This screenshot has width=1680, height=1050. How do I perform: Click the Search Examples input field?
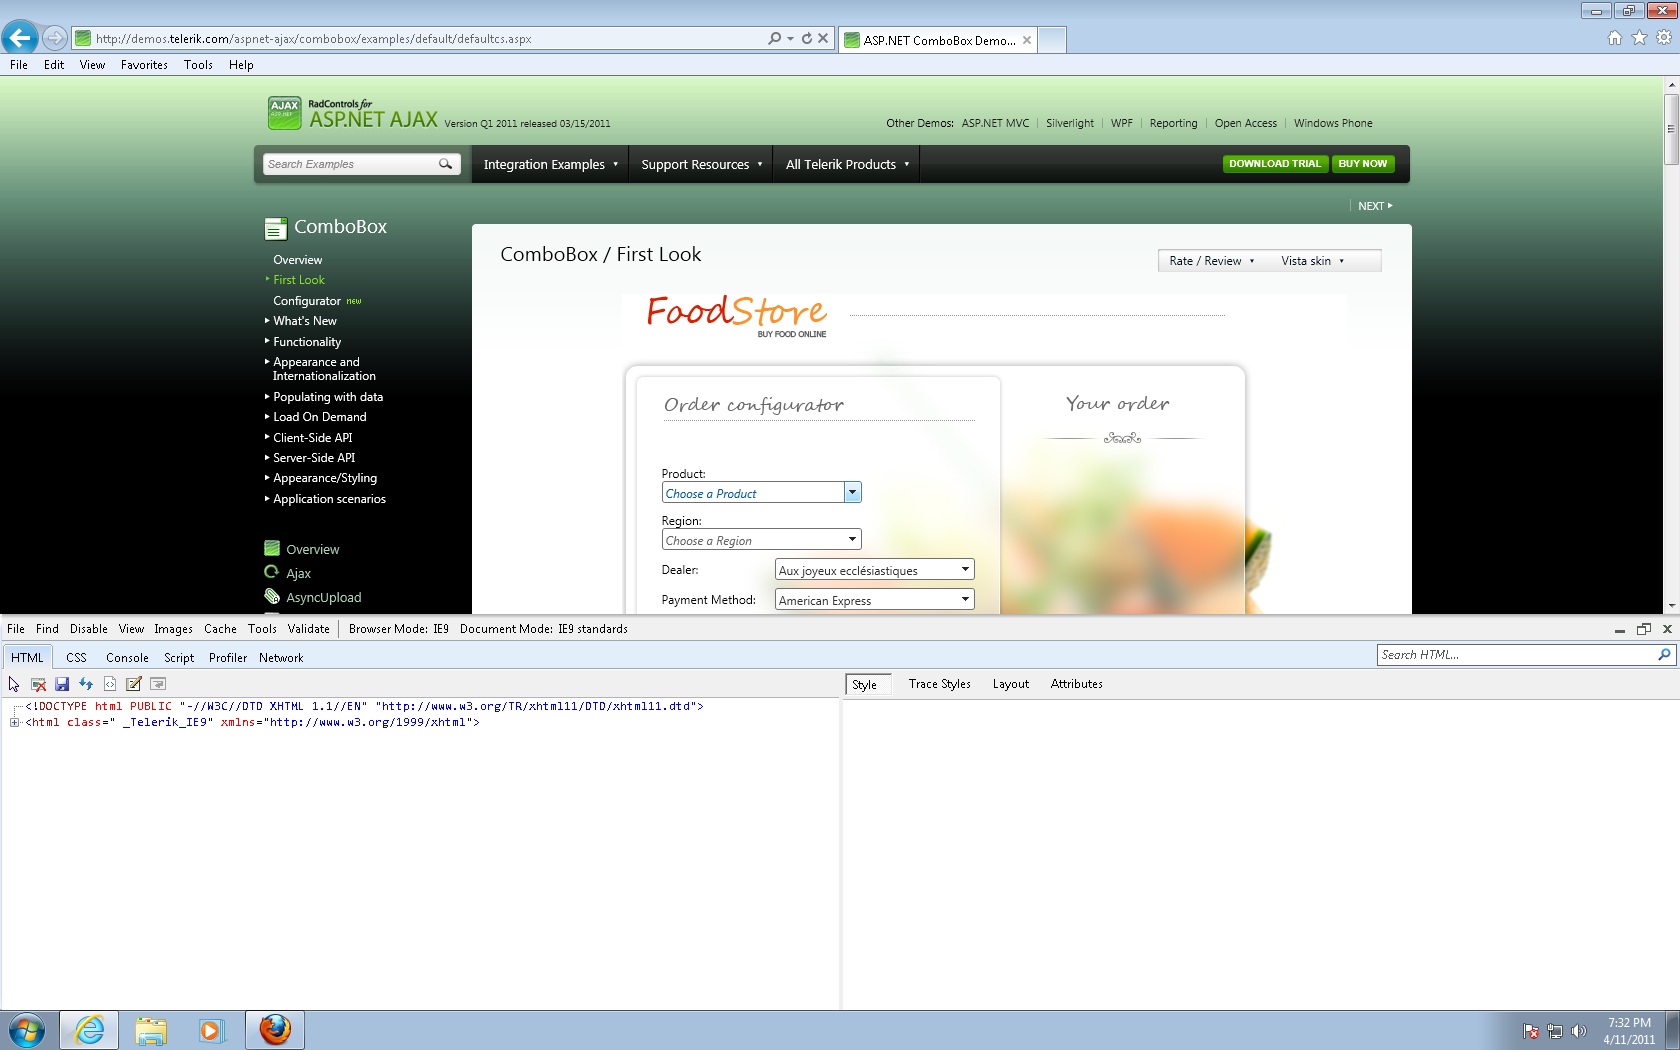click(350, 164)
